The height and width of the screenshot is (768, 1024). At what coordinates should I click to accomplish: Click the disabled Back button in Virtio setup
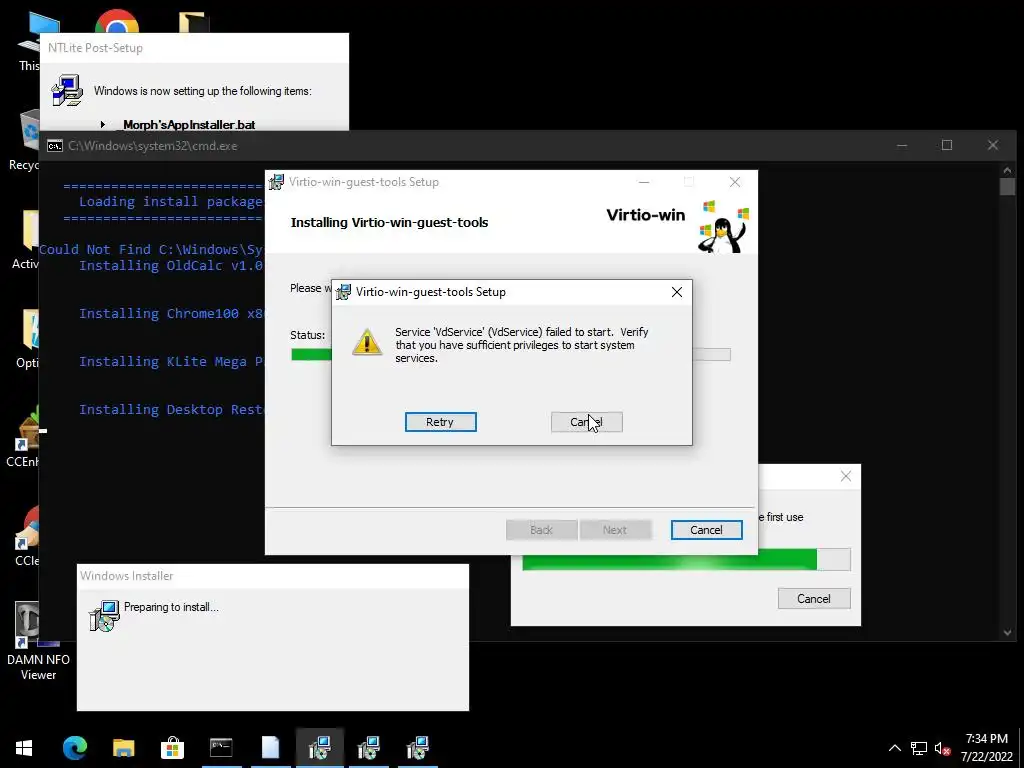pos(541,530)
